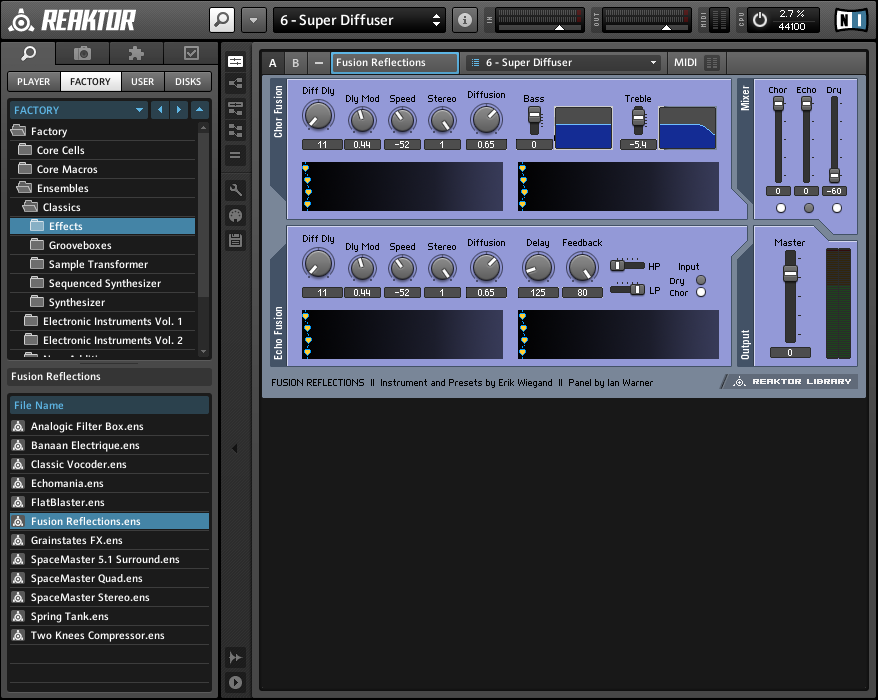This screenshot has width=878, height=700.
Task: Open the Factory root folder
Action: tap(102, 131)
